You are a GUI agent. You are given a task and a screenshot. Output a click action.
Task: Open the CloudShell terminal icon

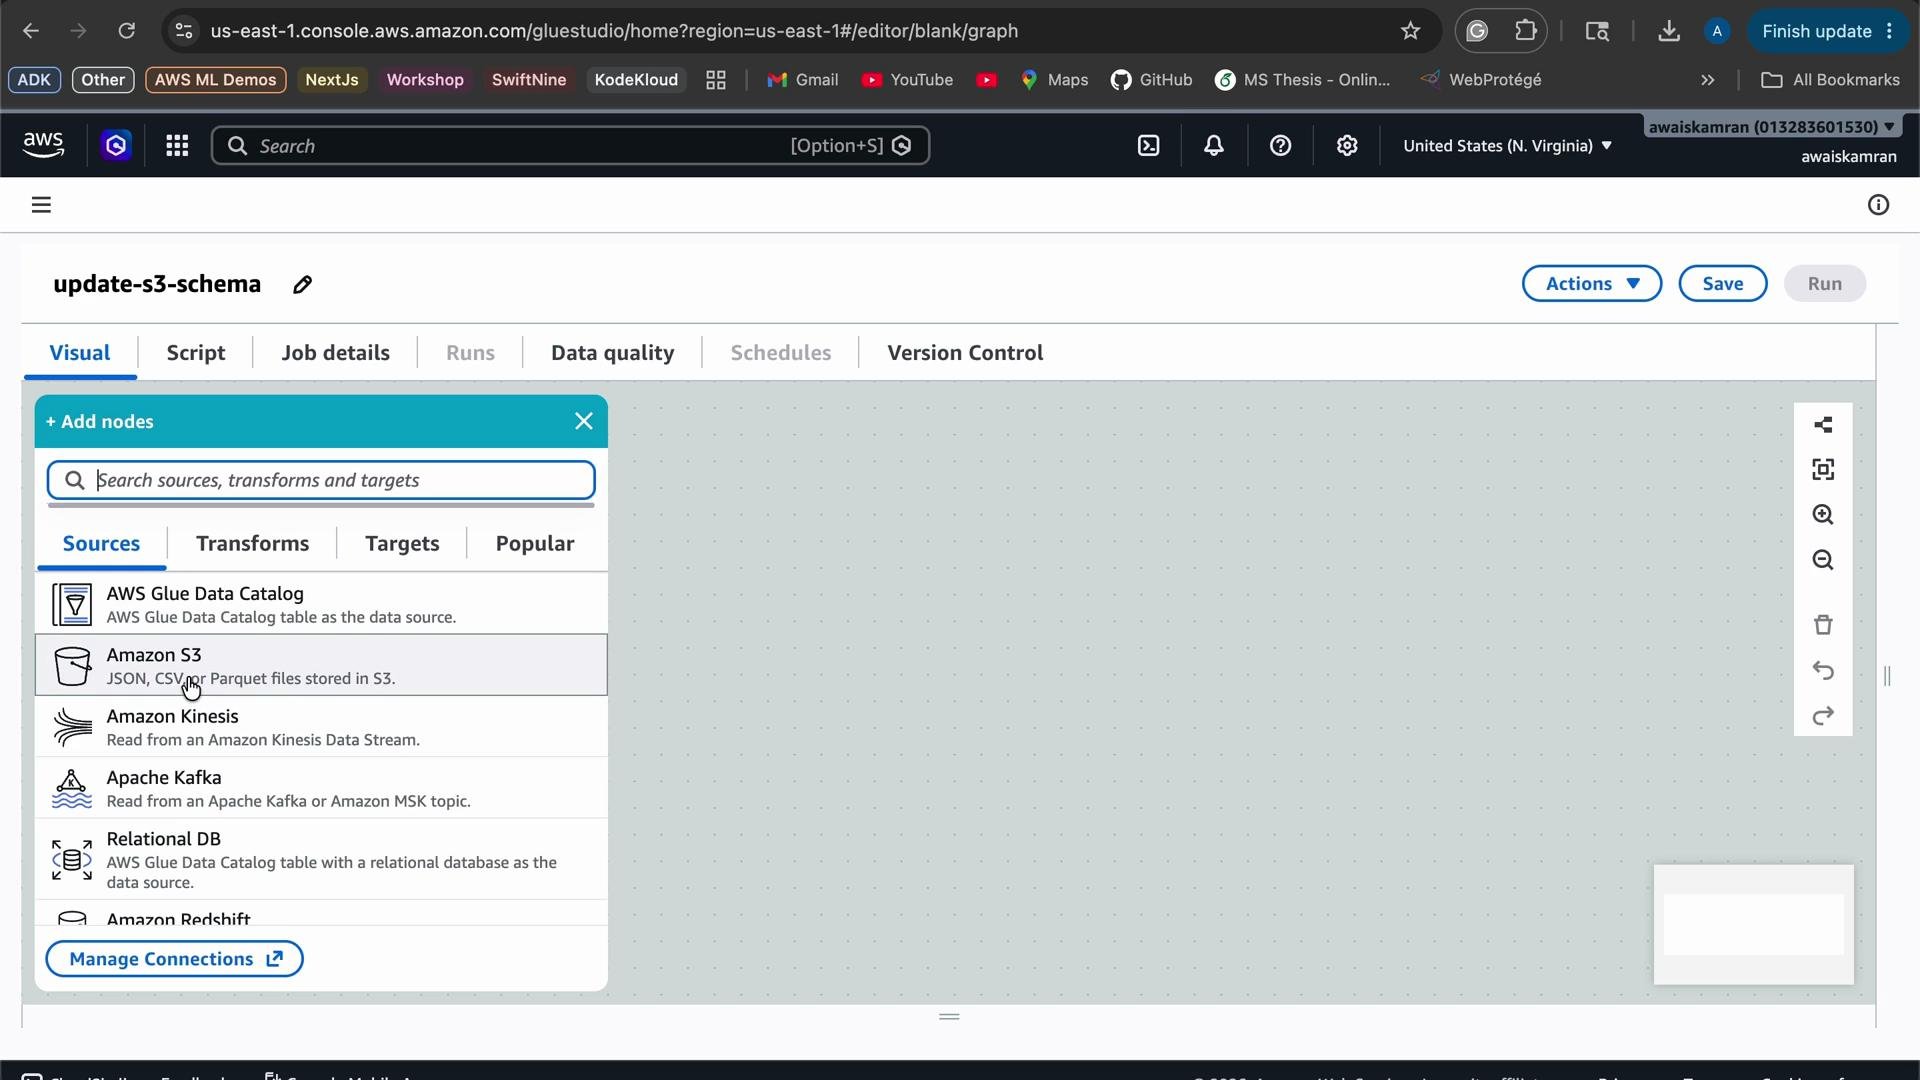[1149, 146]
